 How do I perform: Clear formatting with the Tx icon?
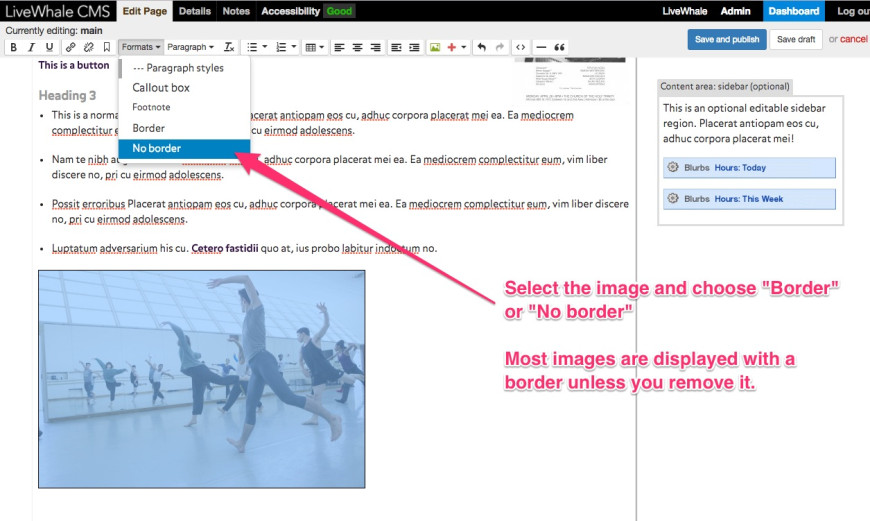click(x=229, y=47)
